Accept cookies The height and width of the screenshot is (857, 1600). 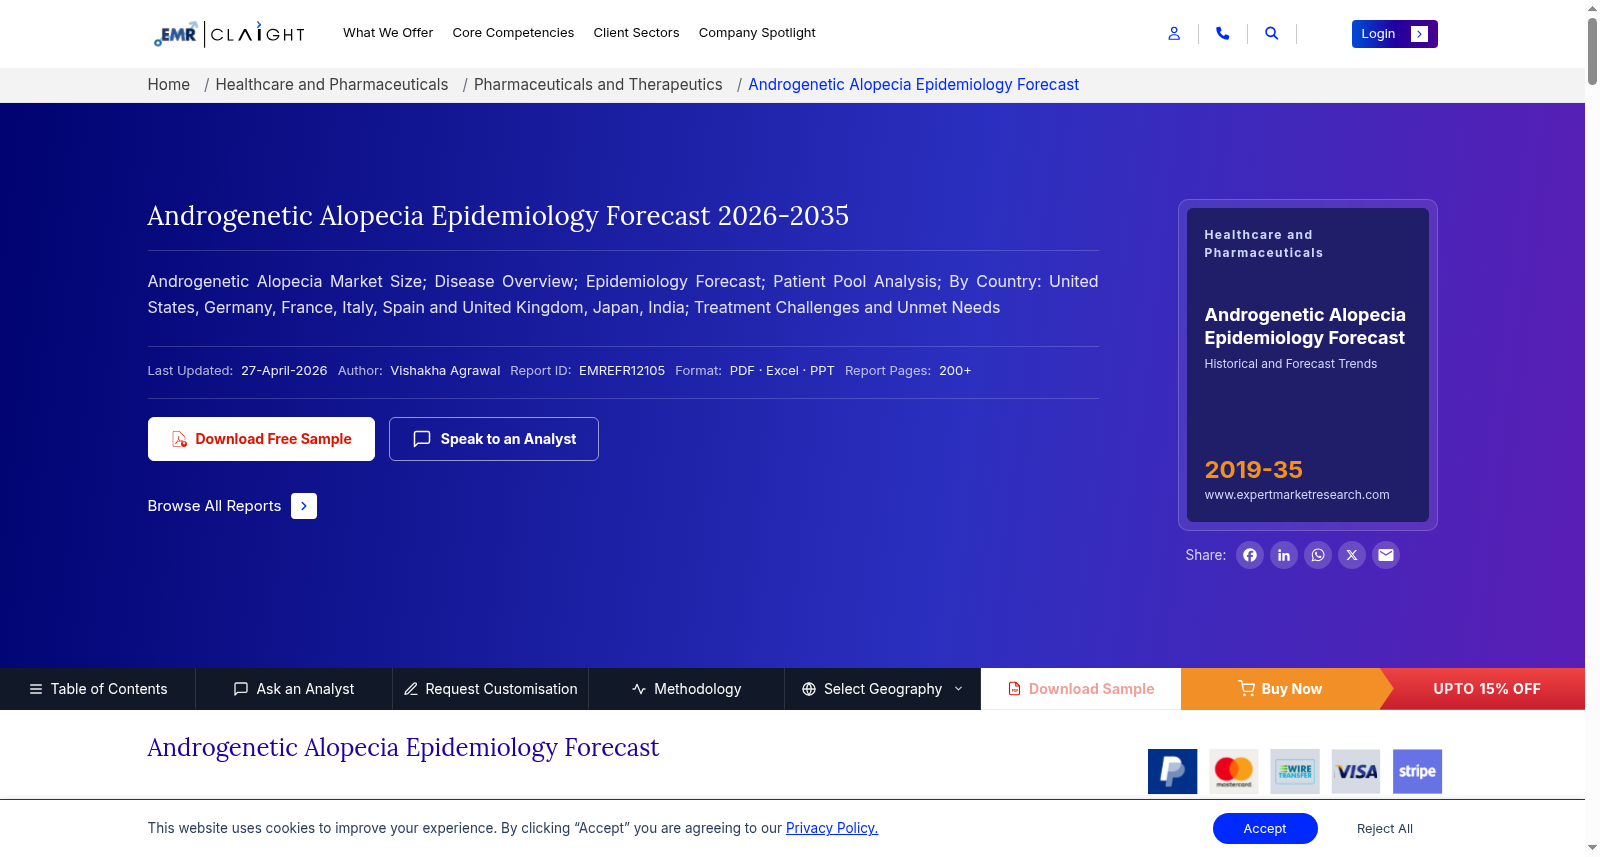[x=1265, y=829]
